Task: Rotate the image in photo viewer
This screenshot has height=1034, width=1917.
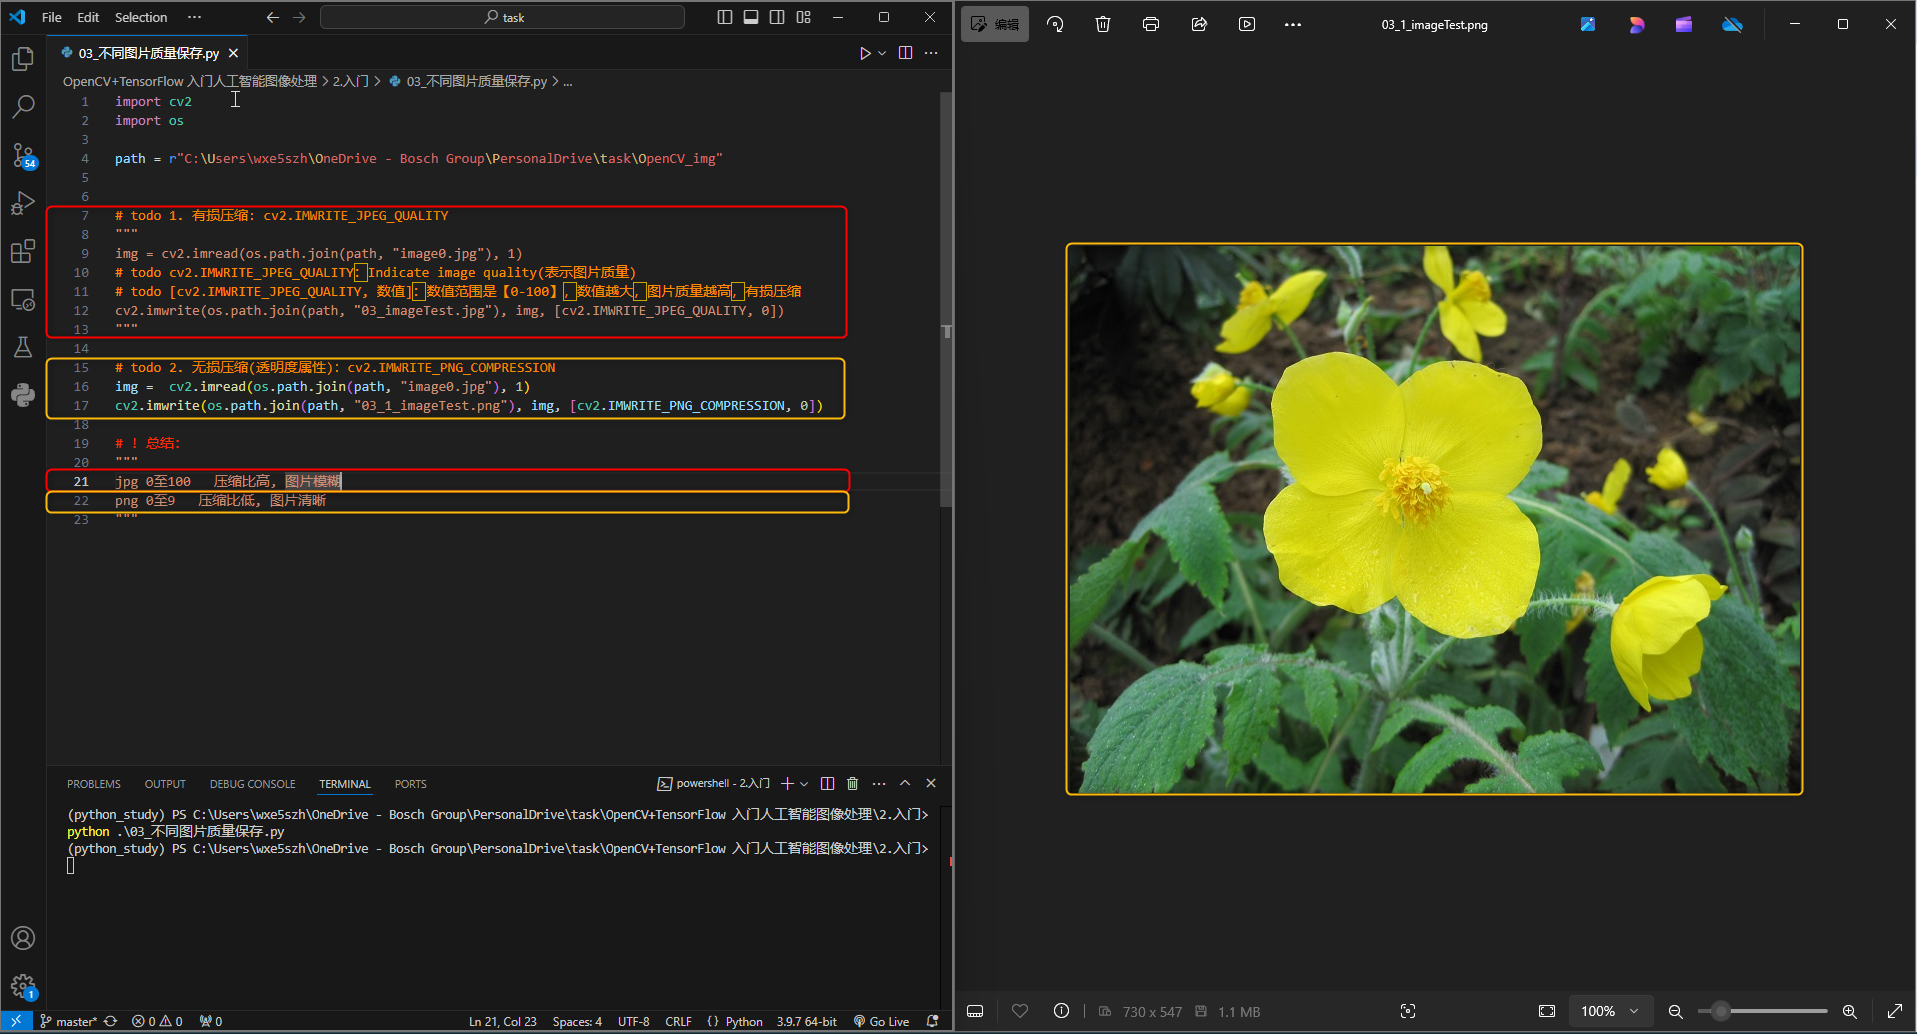Action: click(1055, 25)
